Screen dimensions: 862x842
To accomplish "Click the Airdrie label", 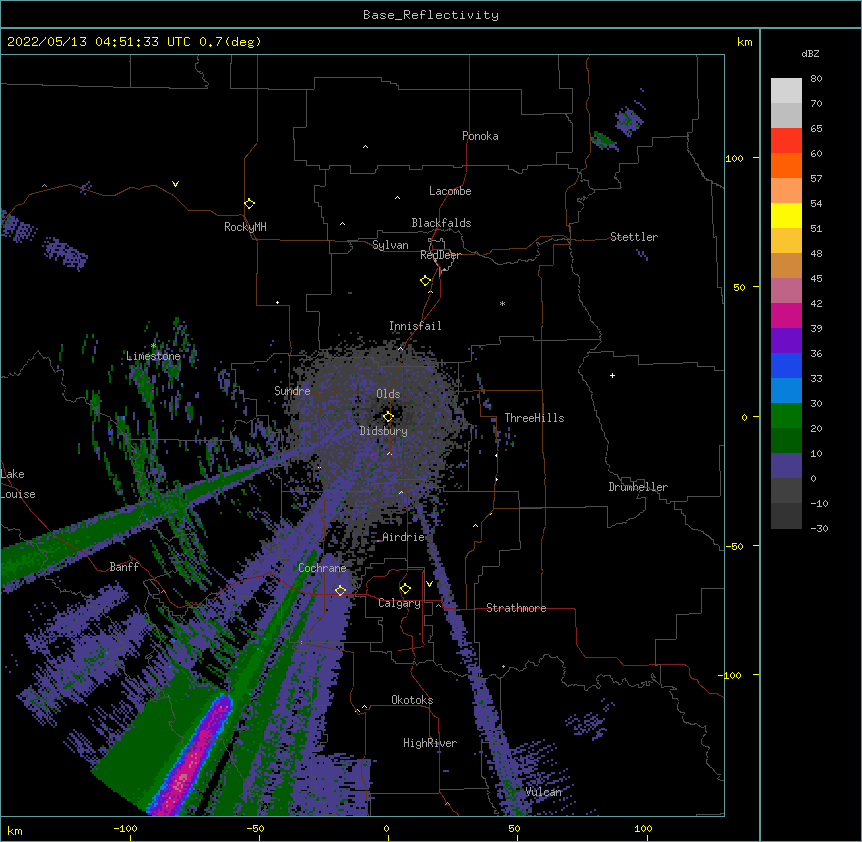I will pyautogui.click(x=404, y=537).
